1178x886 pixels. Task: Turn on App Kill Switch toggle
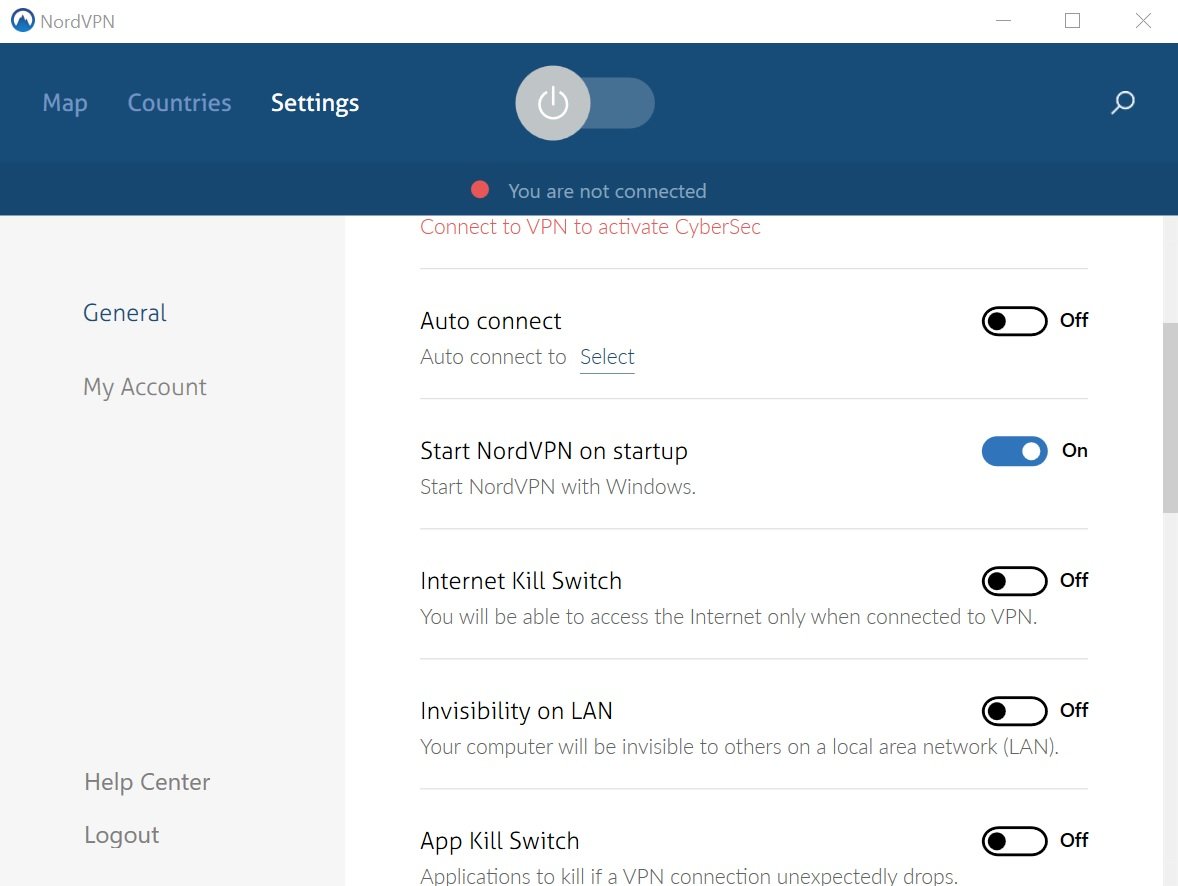(x=1014, y=841)
